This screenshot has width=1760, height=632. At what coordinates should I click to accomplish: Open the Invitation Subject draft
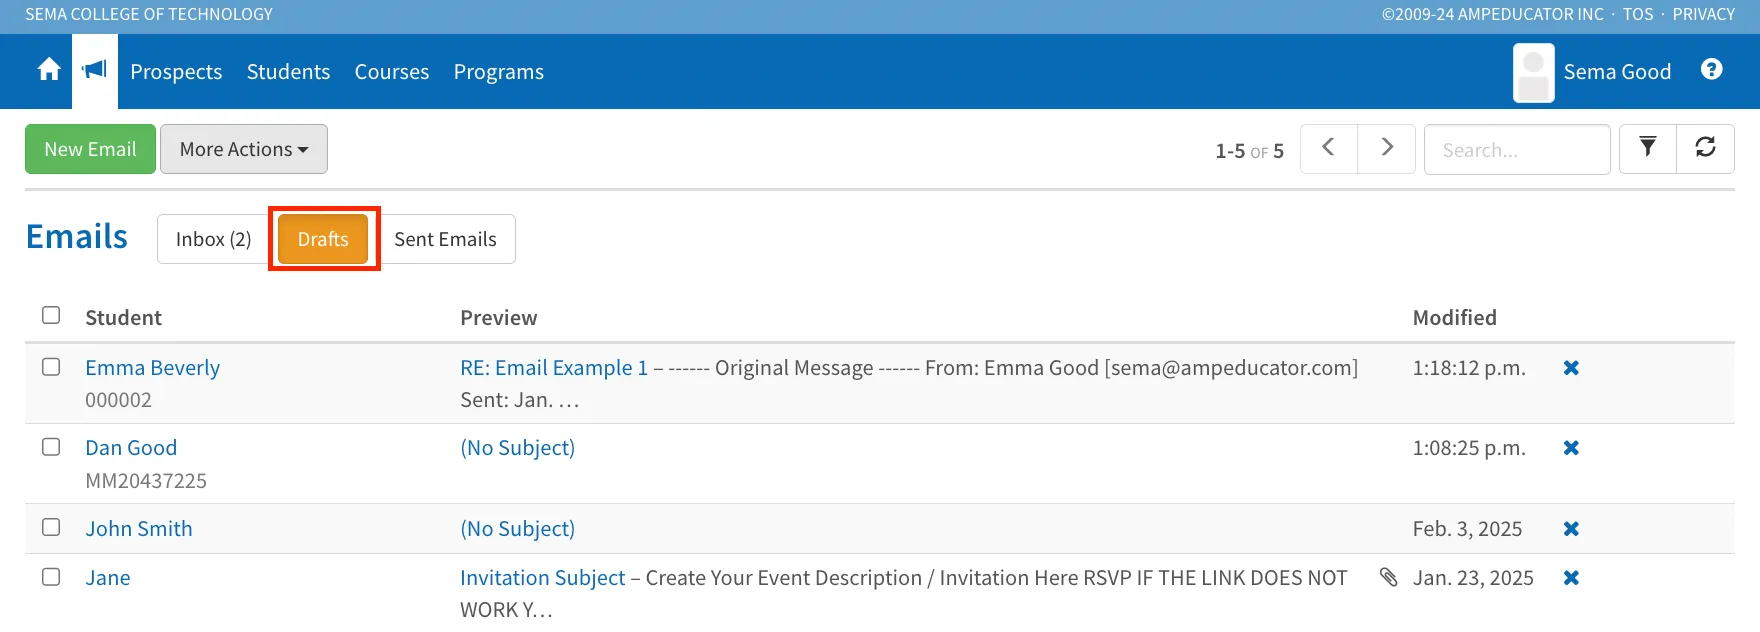pos(543,578)
